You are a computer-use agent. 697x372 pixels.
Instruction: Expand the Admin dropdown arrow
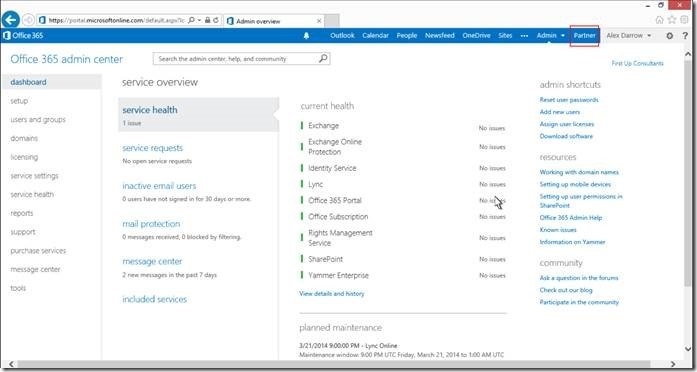(563, 36)
